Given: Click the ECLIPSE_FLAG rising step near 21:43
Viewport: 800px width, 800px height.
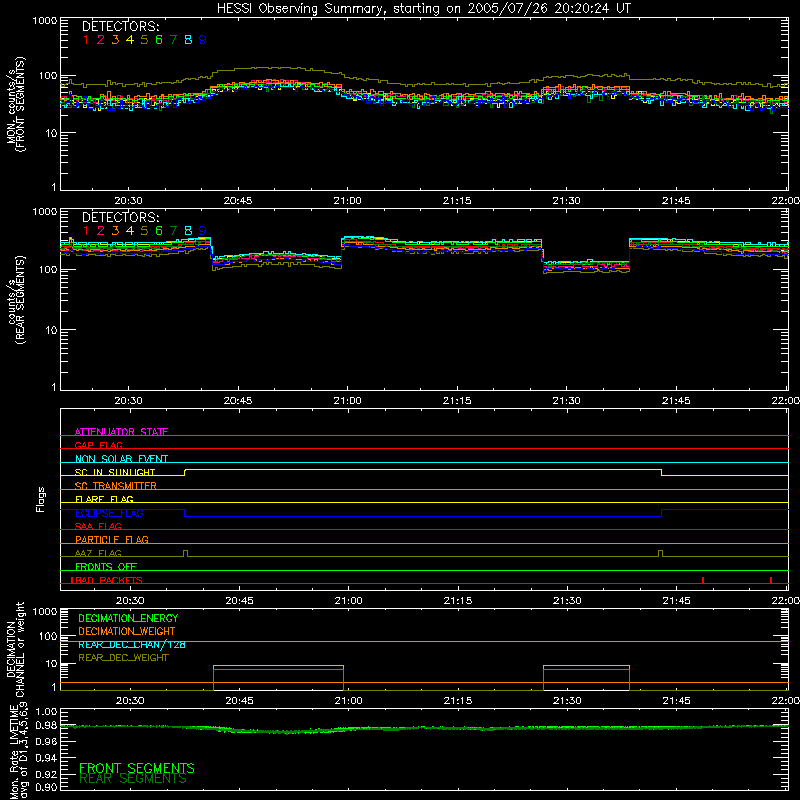Looking at the screenshot, I should 662,513.
